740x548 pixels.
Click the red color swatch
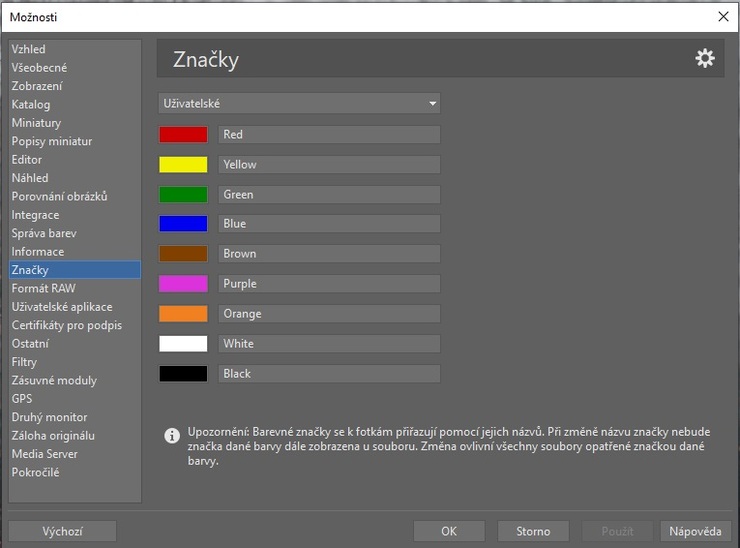point(183,135)
